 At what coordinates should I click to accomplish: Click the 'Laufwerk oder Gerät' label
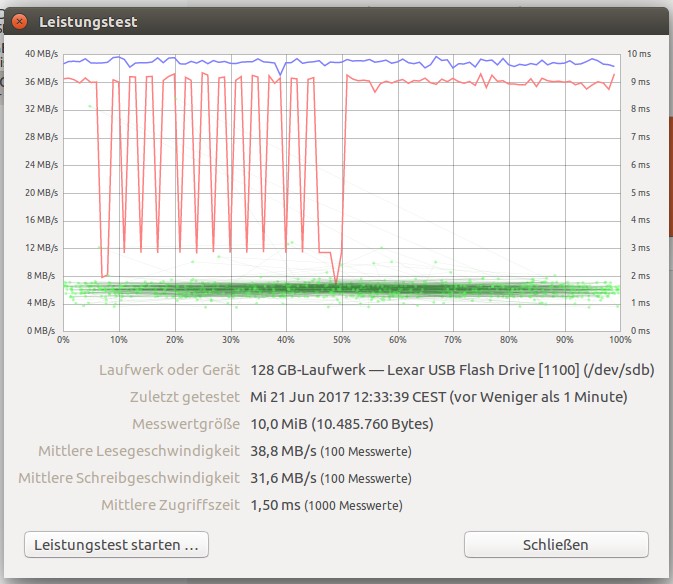(x=169, y=369)
